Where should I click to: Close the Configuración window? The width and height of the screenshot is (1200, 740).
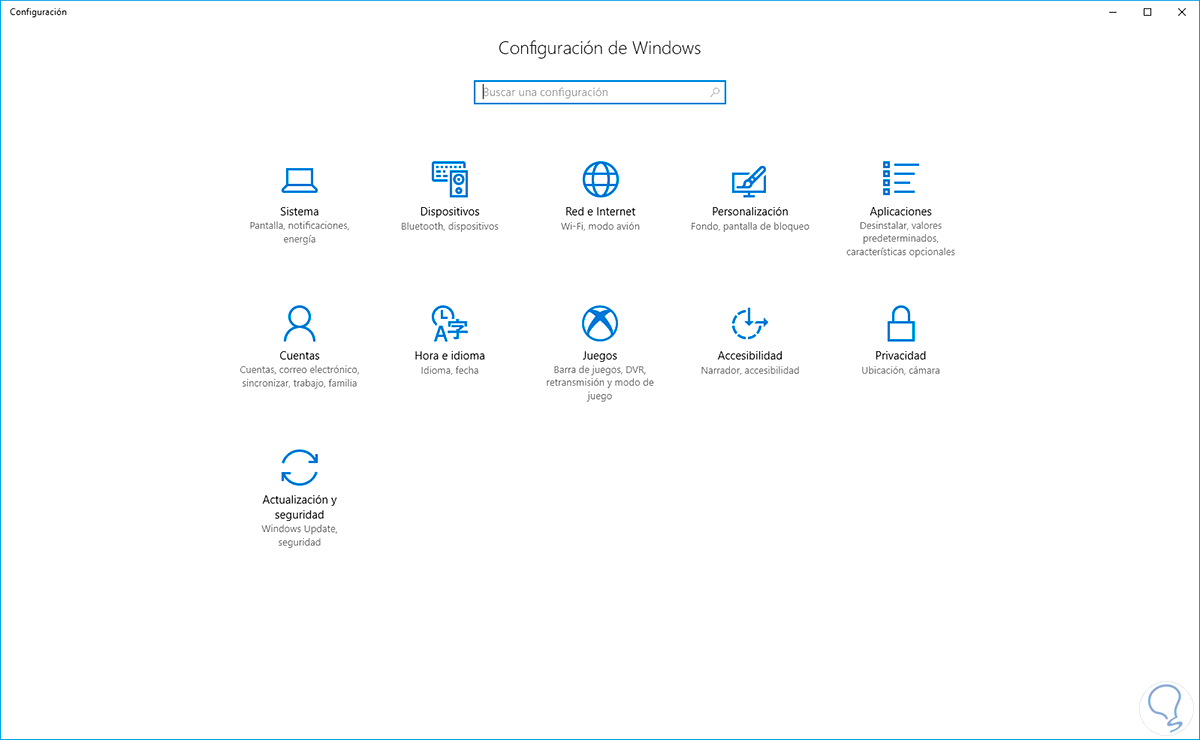(x=1180, y=11)
